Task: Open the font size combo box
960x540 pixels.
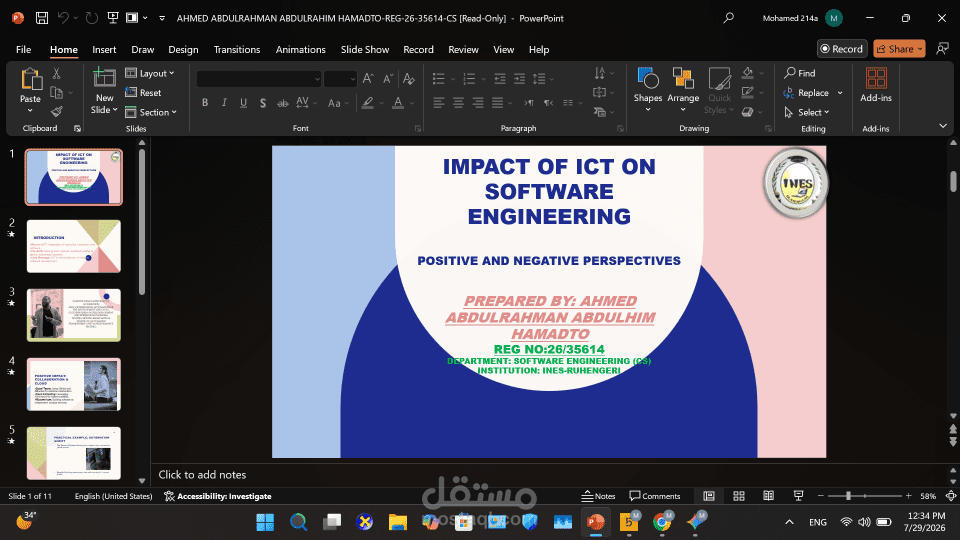Action: tap(340, 78)
